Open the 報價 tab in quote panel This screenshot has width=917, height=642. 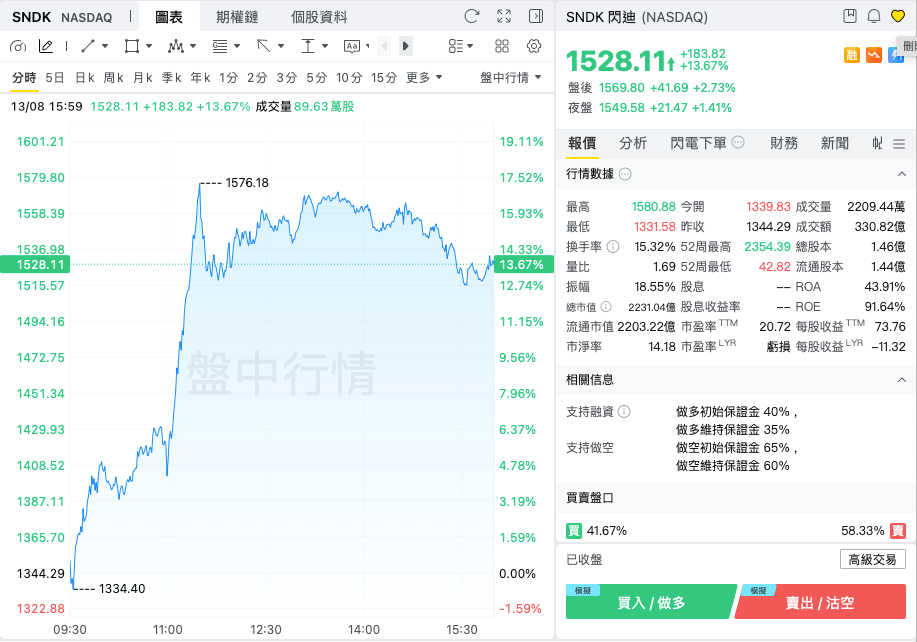[582, 143]
